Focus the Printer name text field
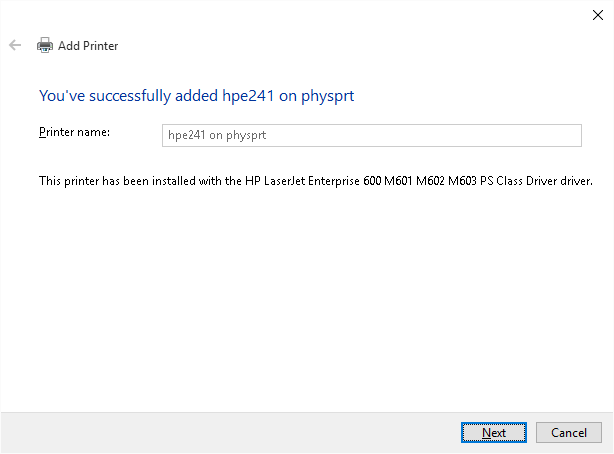Viewport: 614px width, 454px height. point(371,135)
